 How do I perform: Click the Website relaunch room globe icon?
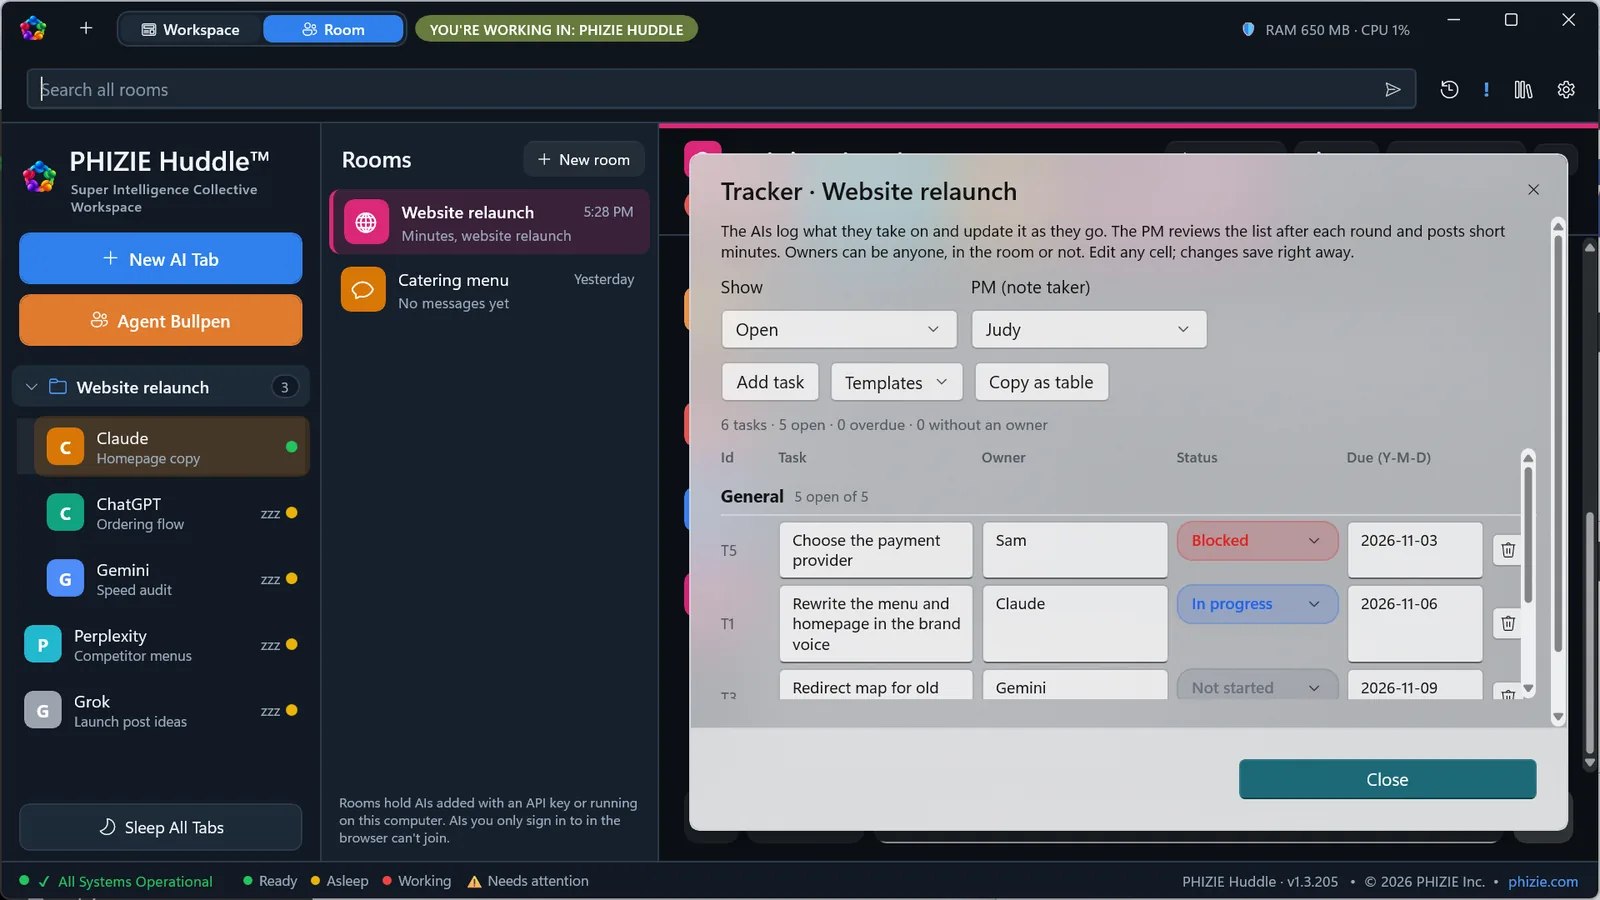[366, 222]
